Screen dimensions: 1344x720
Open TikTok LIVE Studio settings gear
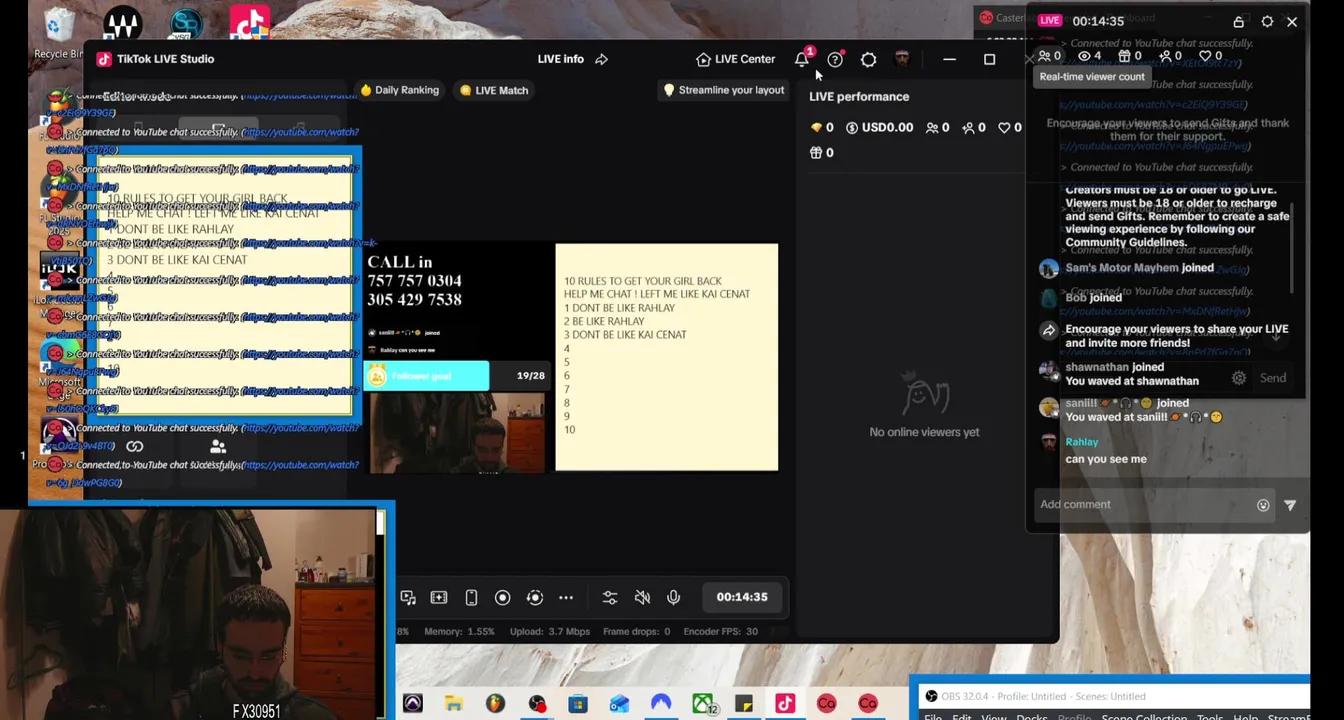[868, 59]
